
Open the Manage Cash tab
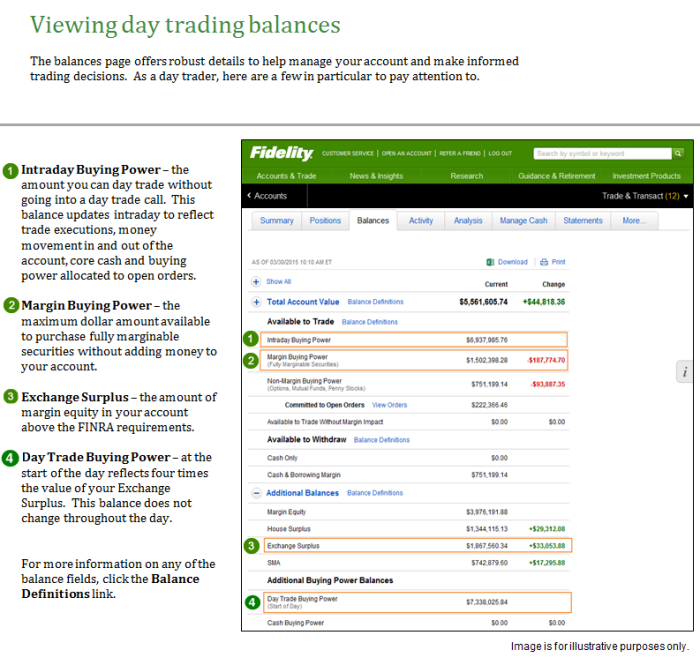[x=523, y=221]
